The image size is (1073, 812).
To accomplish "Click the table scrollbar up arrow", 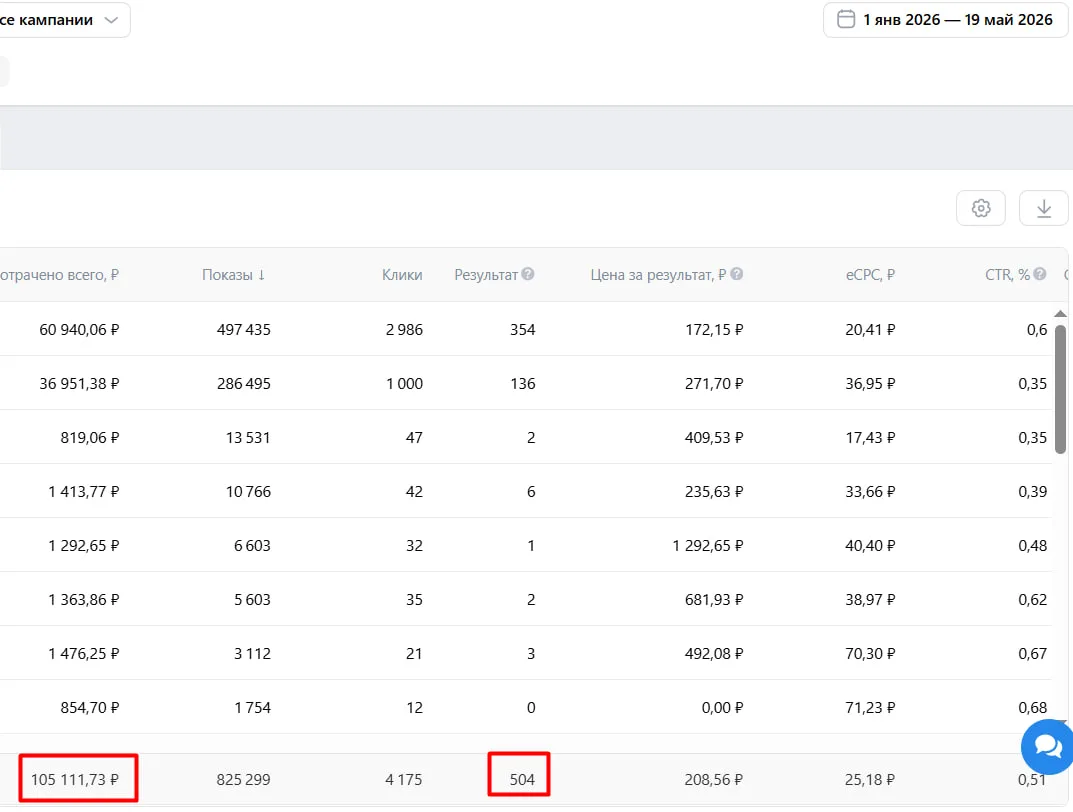I will [1060, 314].
